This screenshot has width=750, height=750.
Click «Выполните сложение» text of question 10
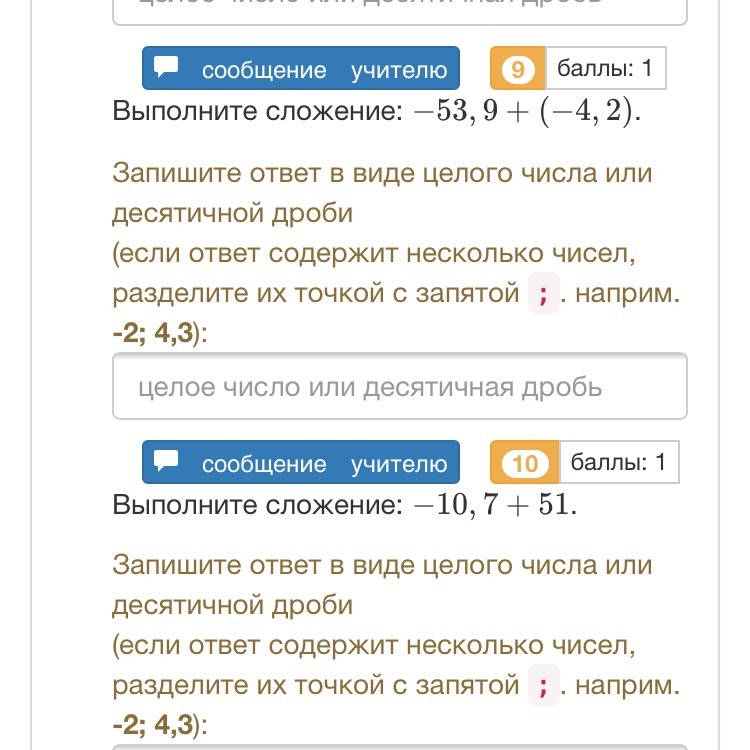(255, 505)
